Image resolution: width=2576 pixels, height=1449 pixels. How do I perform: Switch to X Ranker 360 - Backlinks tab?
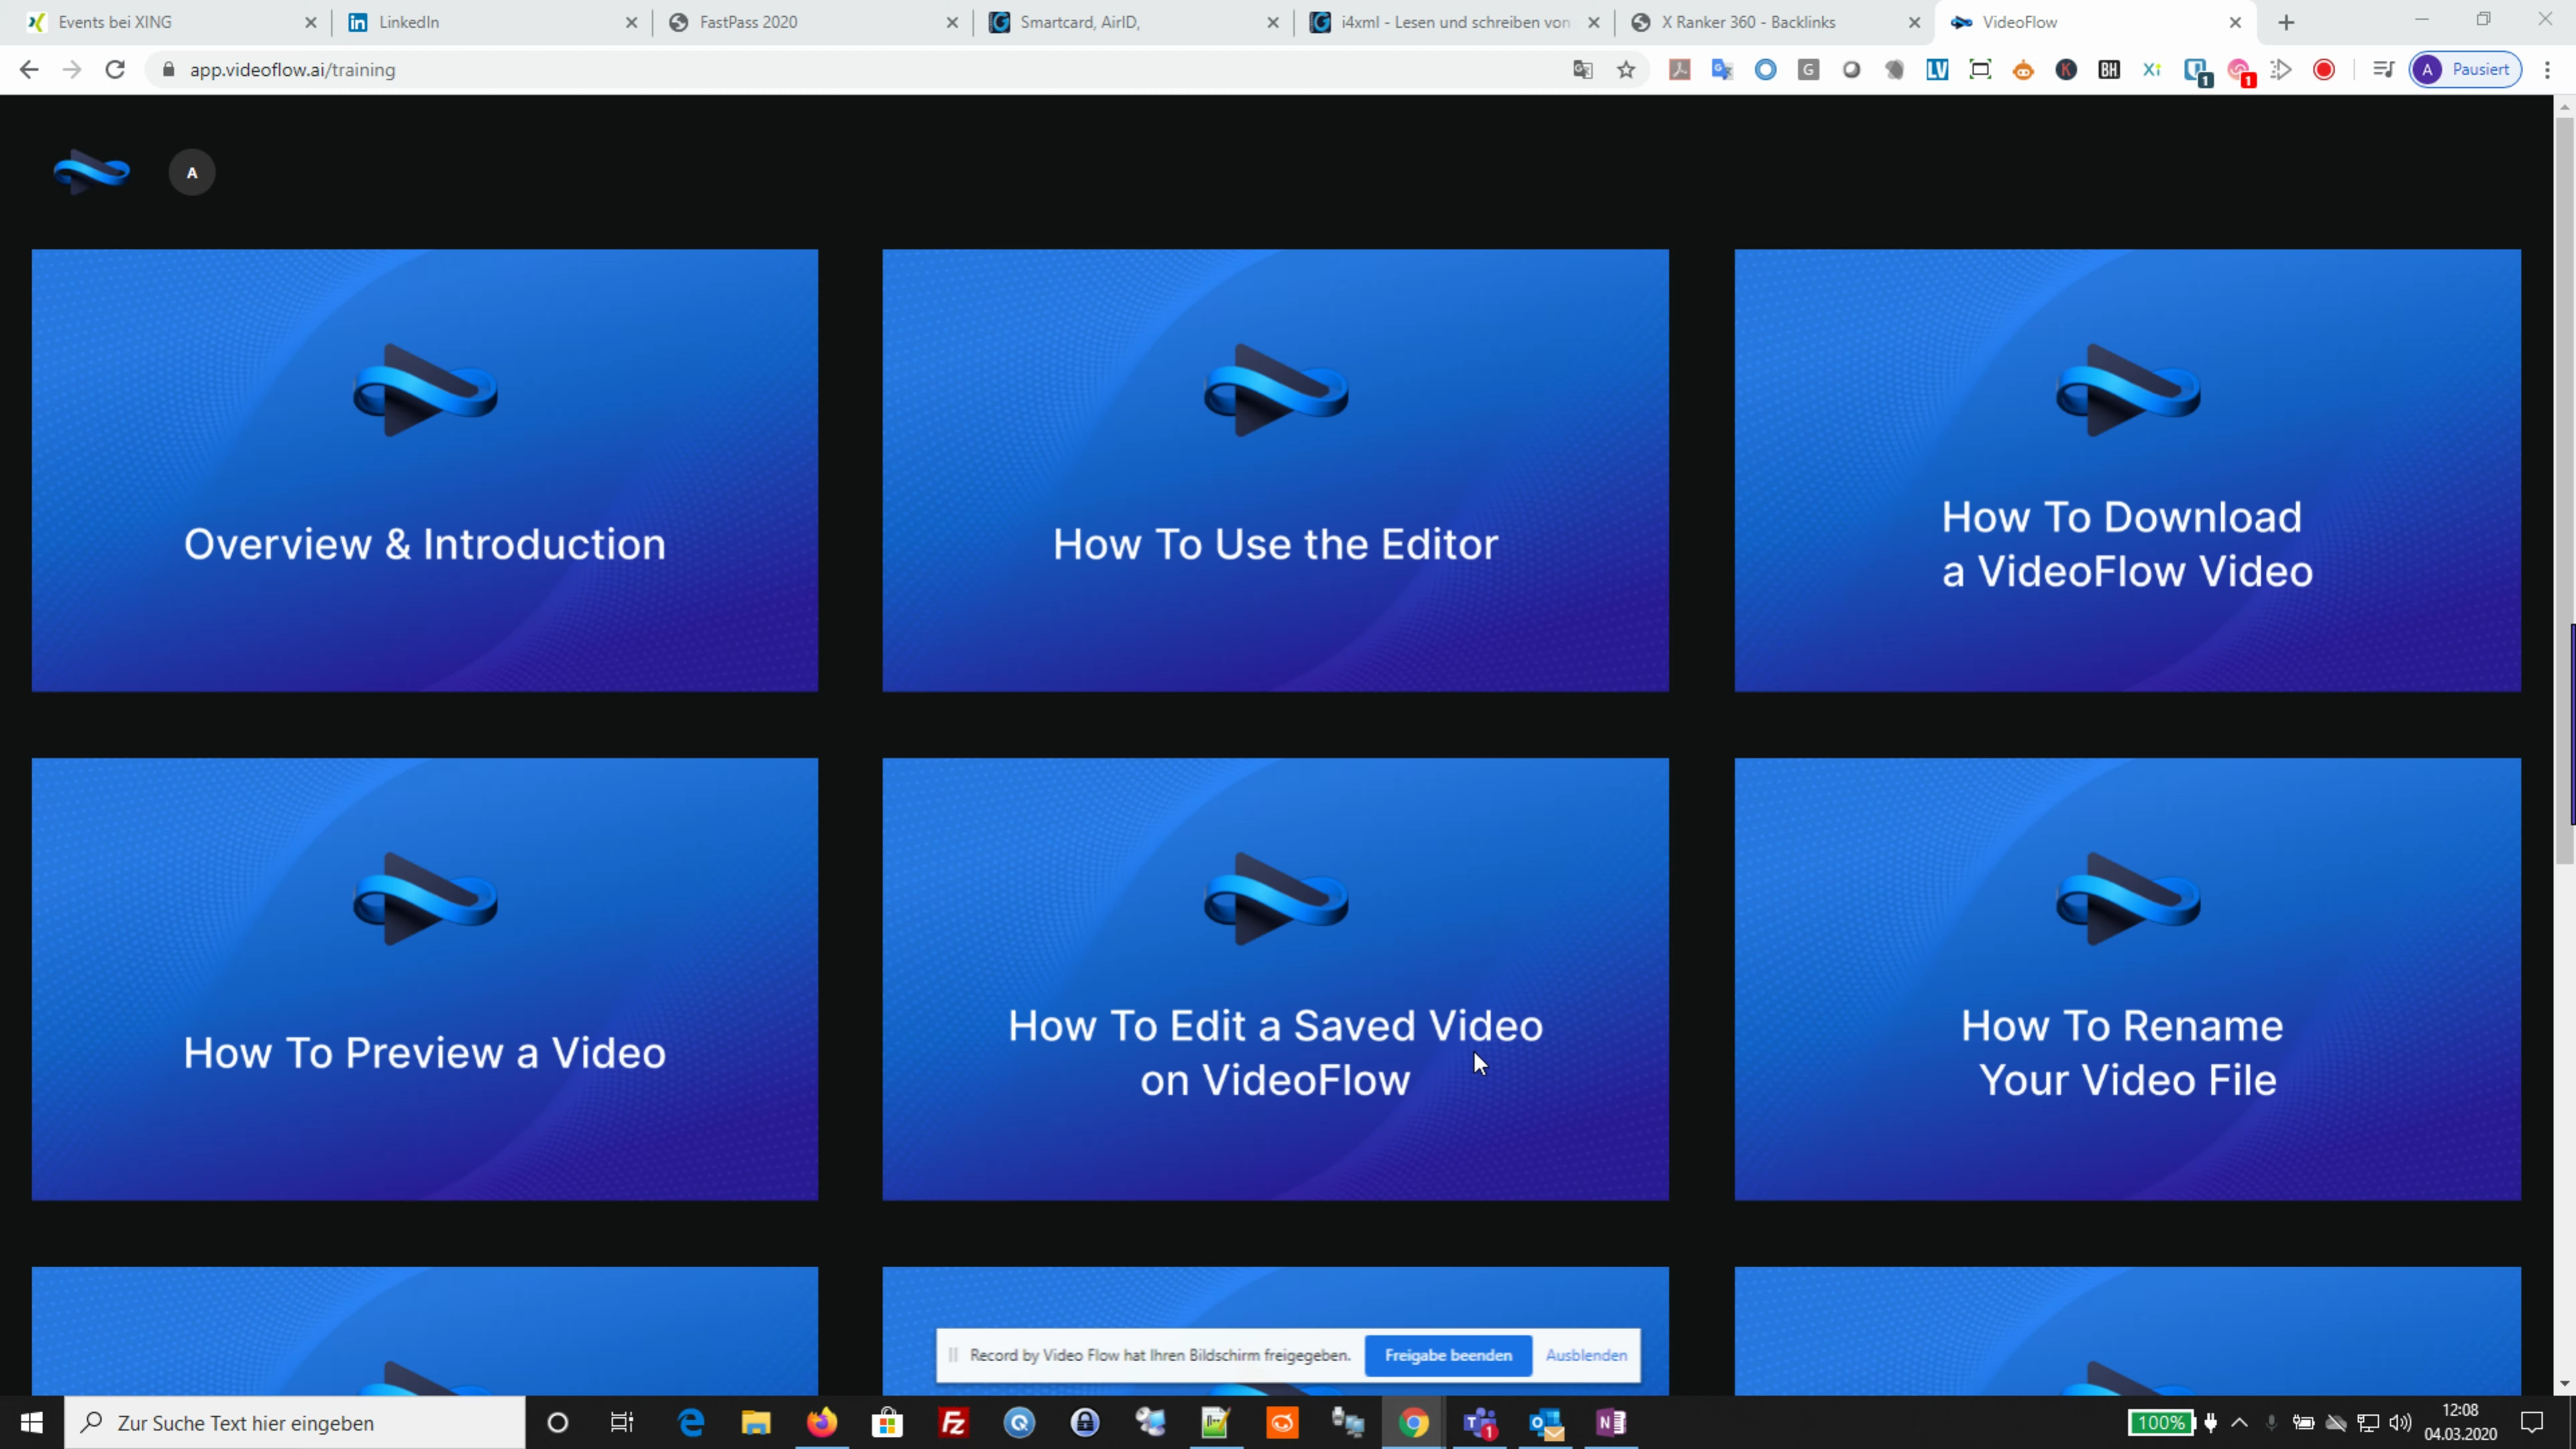point(1774,22)
